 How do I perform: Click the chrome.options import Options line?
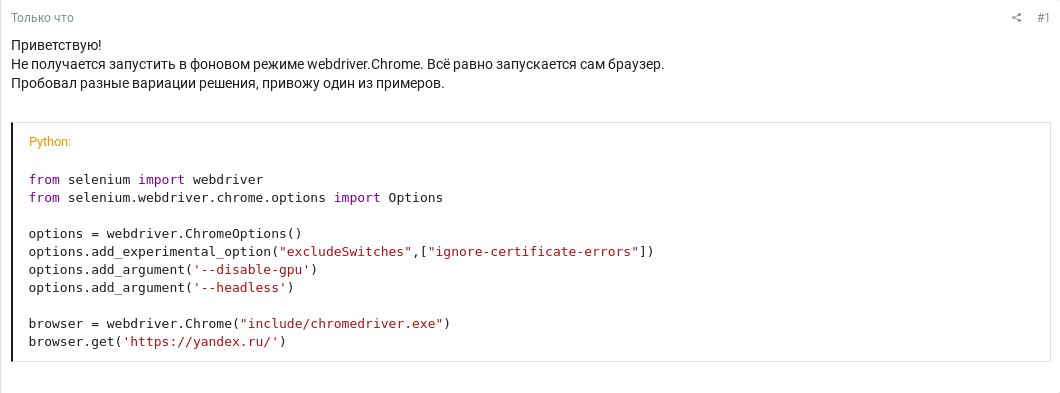(x=236, y=198)
